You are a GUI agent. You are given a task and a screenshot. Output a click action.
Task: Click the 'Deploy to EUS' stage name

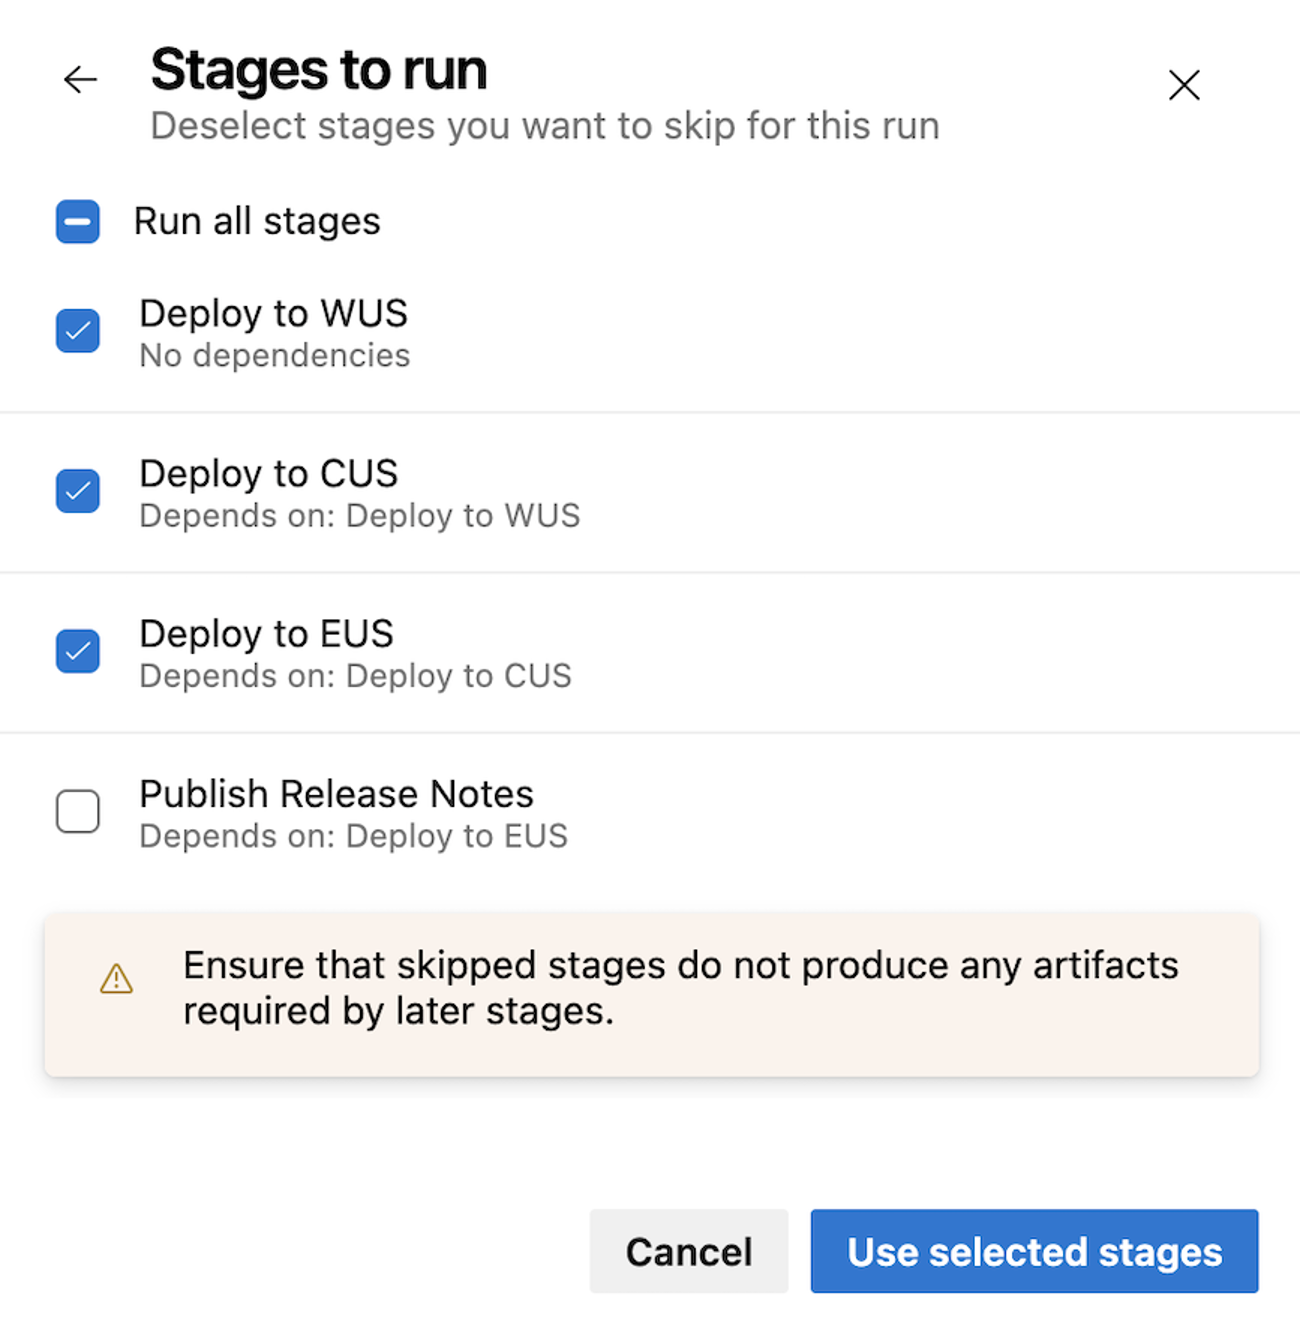(x=266, y=633)
